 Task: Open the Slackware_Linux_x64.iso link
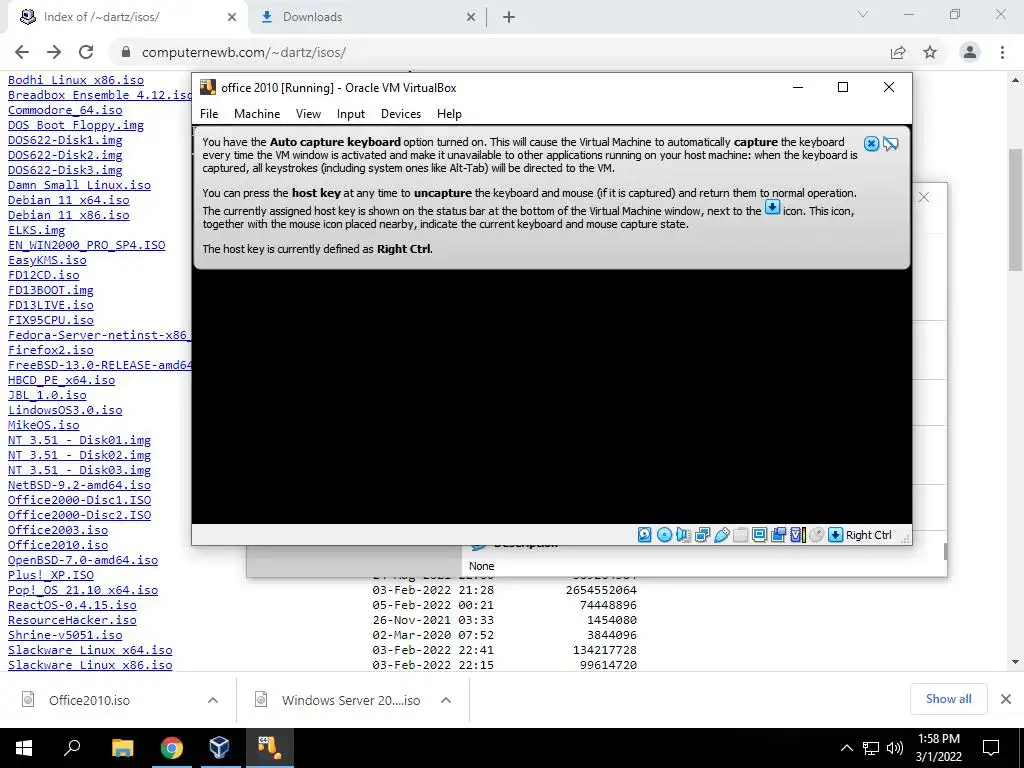(x=90, y=650)
